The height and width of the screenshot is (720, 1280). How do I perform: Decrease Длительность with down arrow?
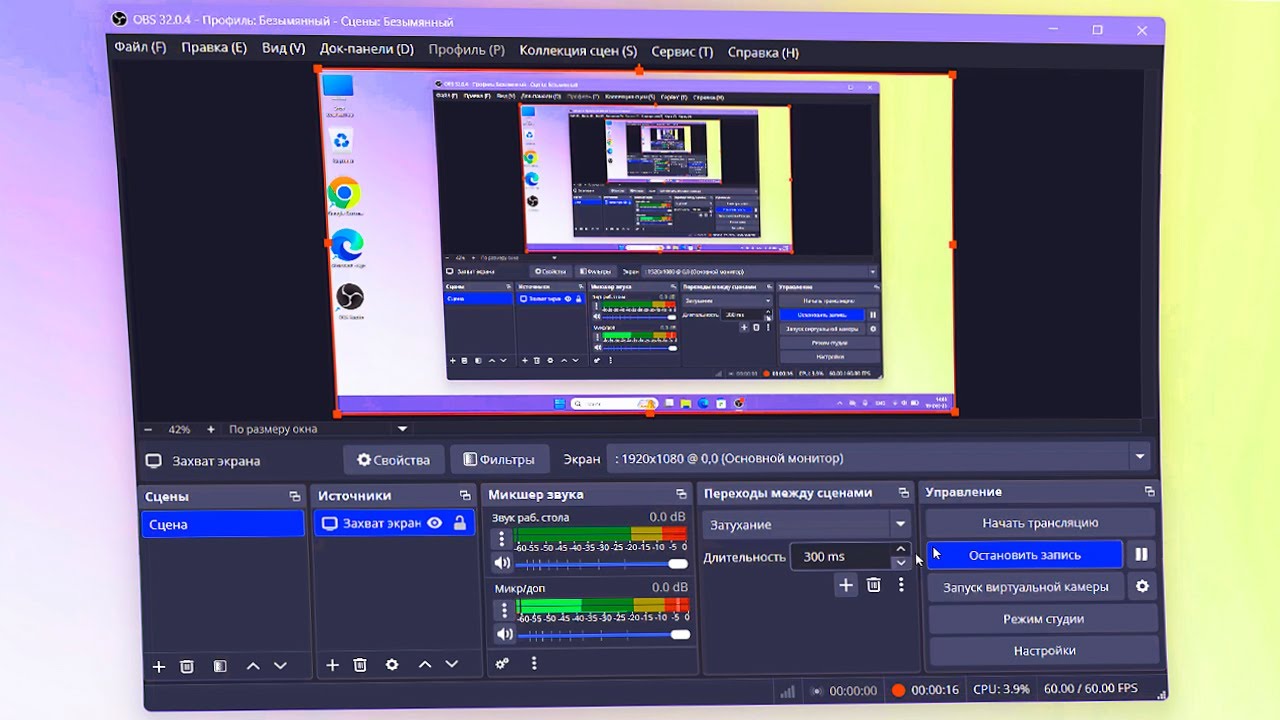click(x=901, y=562)
